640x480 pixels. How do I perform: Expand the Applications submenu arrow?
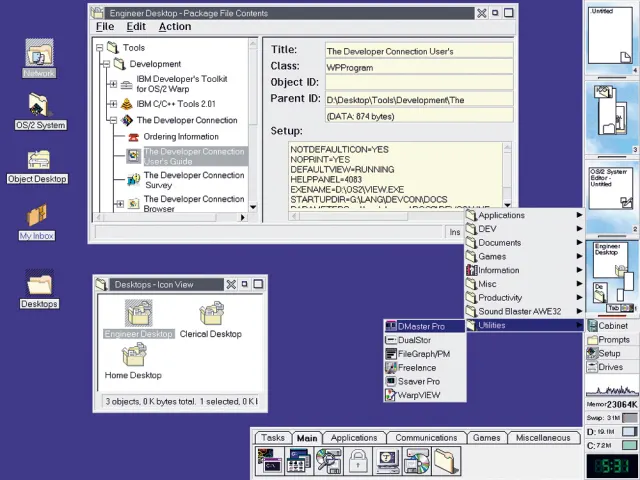click(x=579, y=215)
